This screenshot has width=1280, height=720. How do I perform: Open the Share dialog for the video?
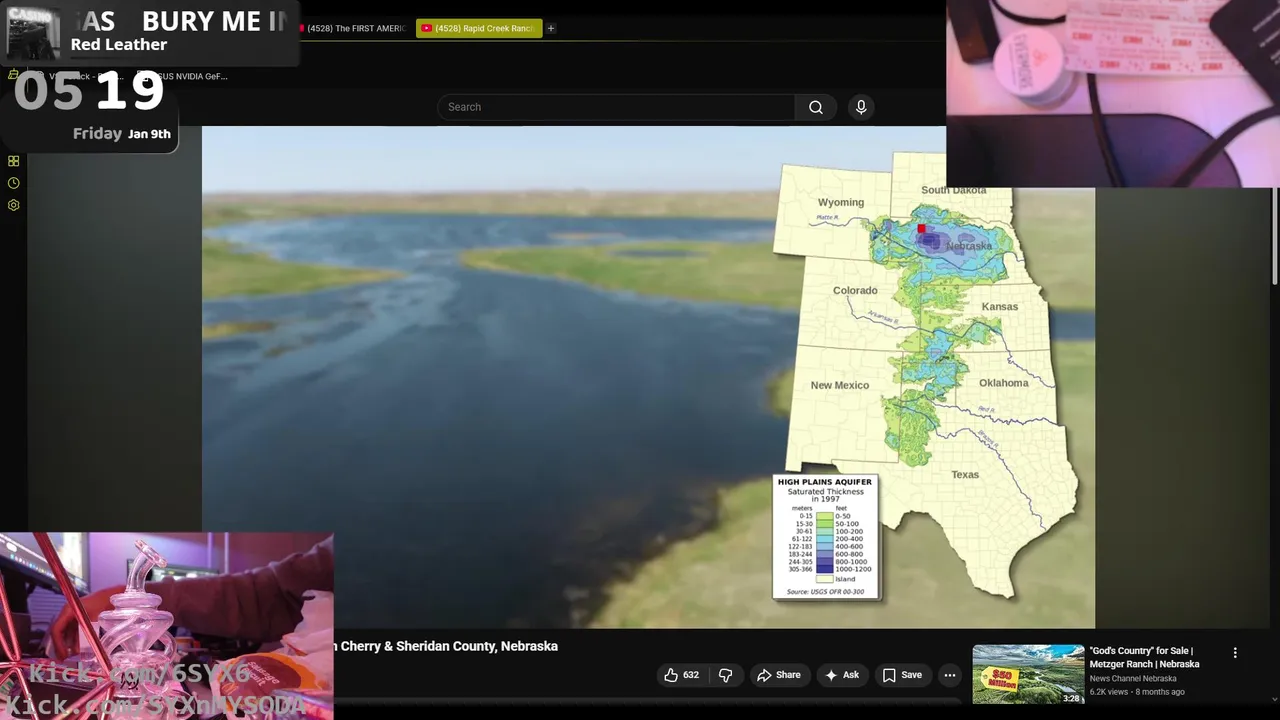pos(779,675)
